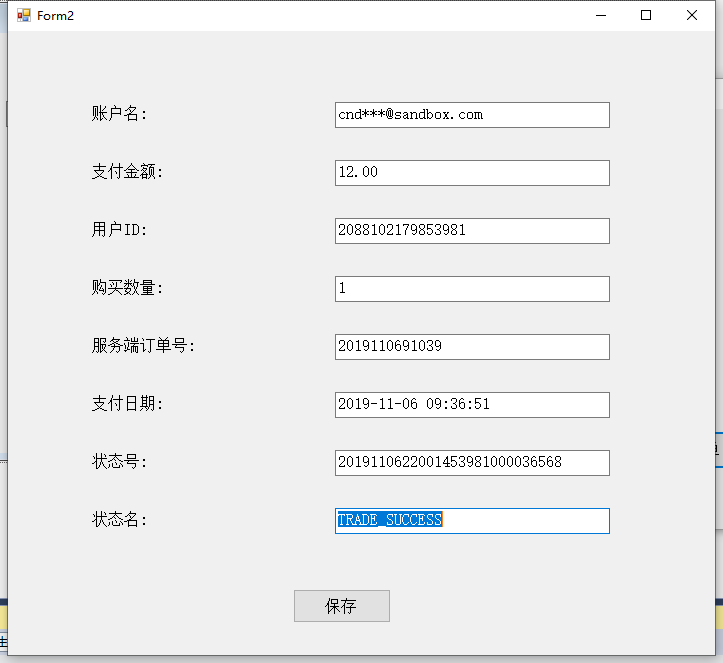Minimize the Form2 window

(x=600, y=15)
